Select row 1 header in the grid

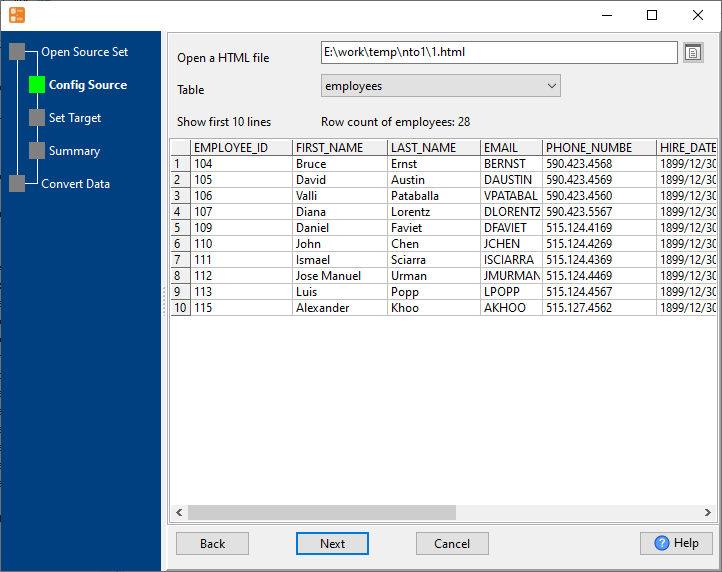[179, 164]
